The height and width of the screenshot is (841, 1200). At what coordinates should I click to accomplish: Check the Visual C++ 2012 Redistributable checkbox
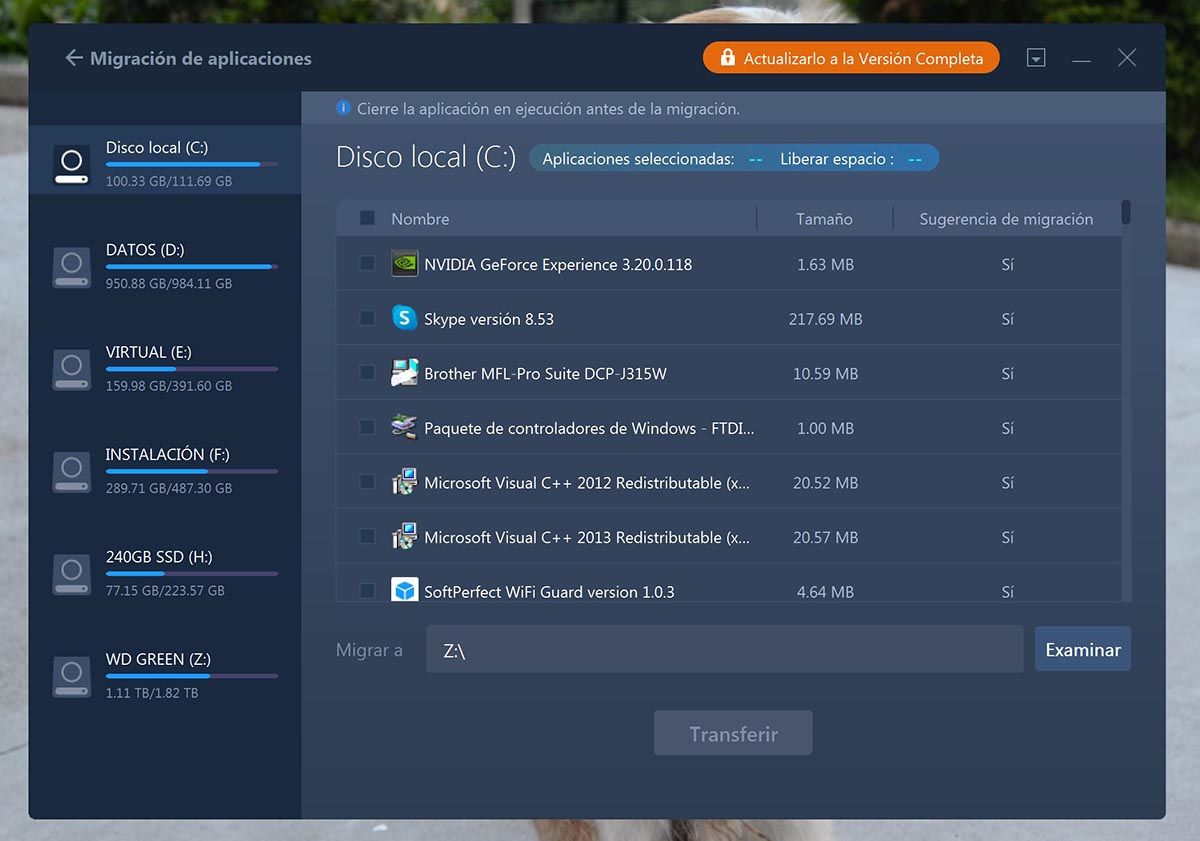pyautogui.click(x=367, y=482)
